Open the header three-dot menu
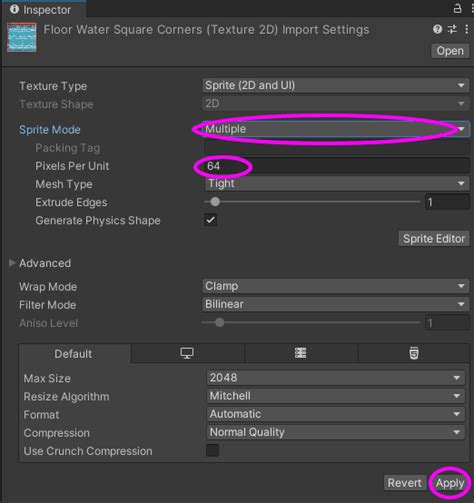 (x=466, y=29)
